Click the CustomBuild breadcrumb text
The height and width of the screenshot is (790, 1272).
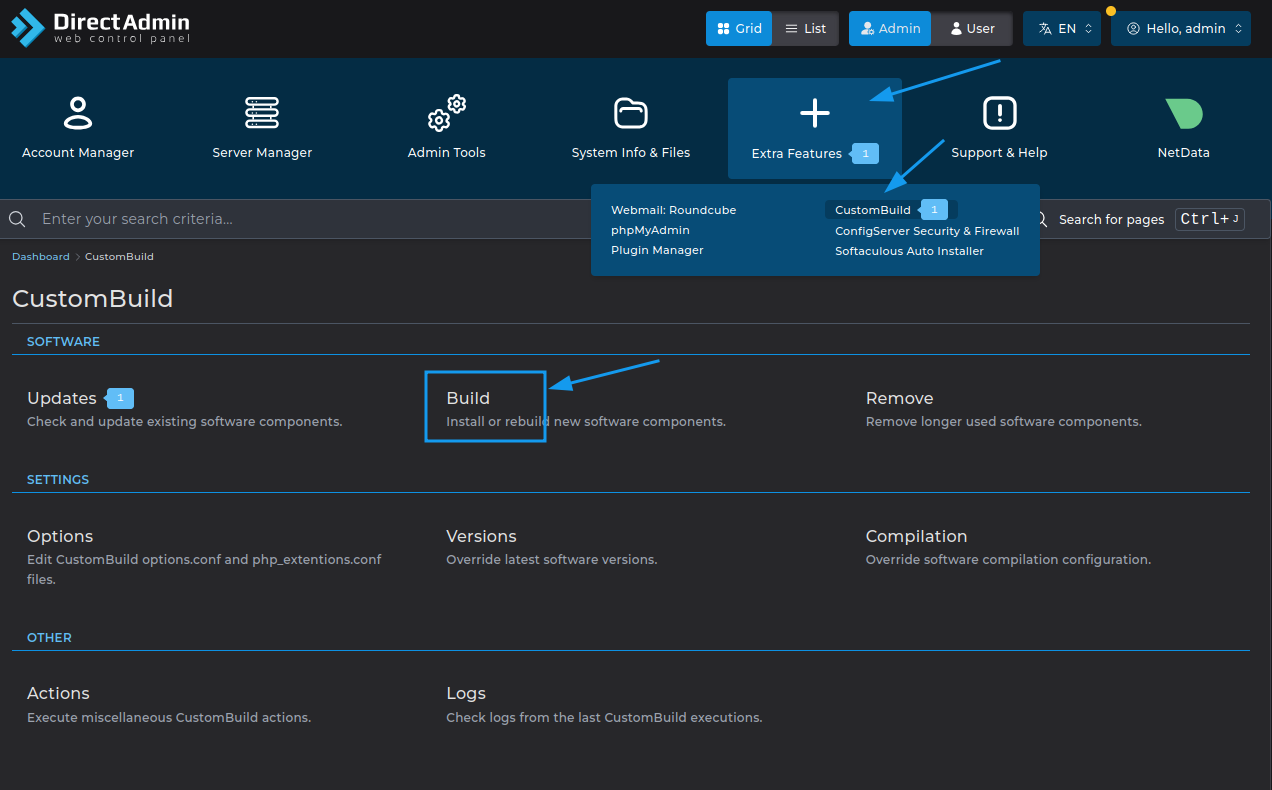119,257
